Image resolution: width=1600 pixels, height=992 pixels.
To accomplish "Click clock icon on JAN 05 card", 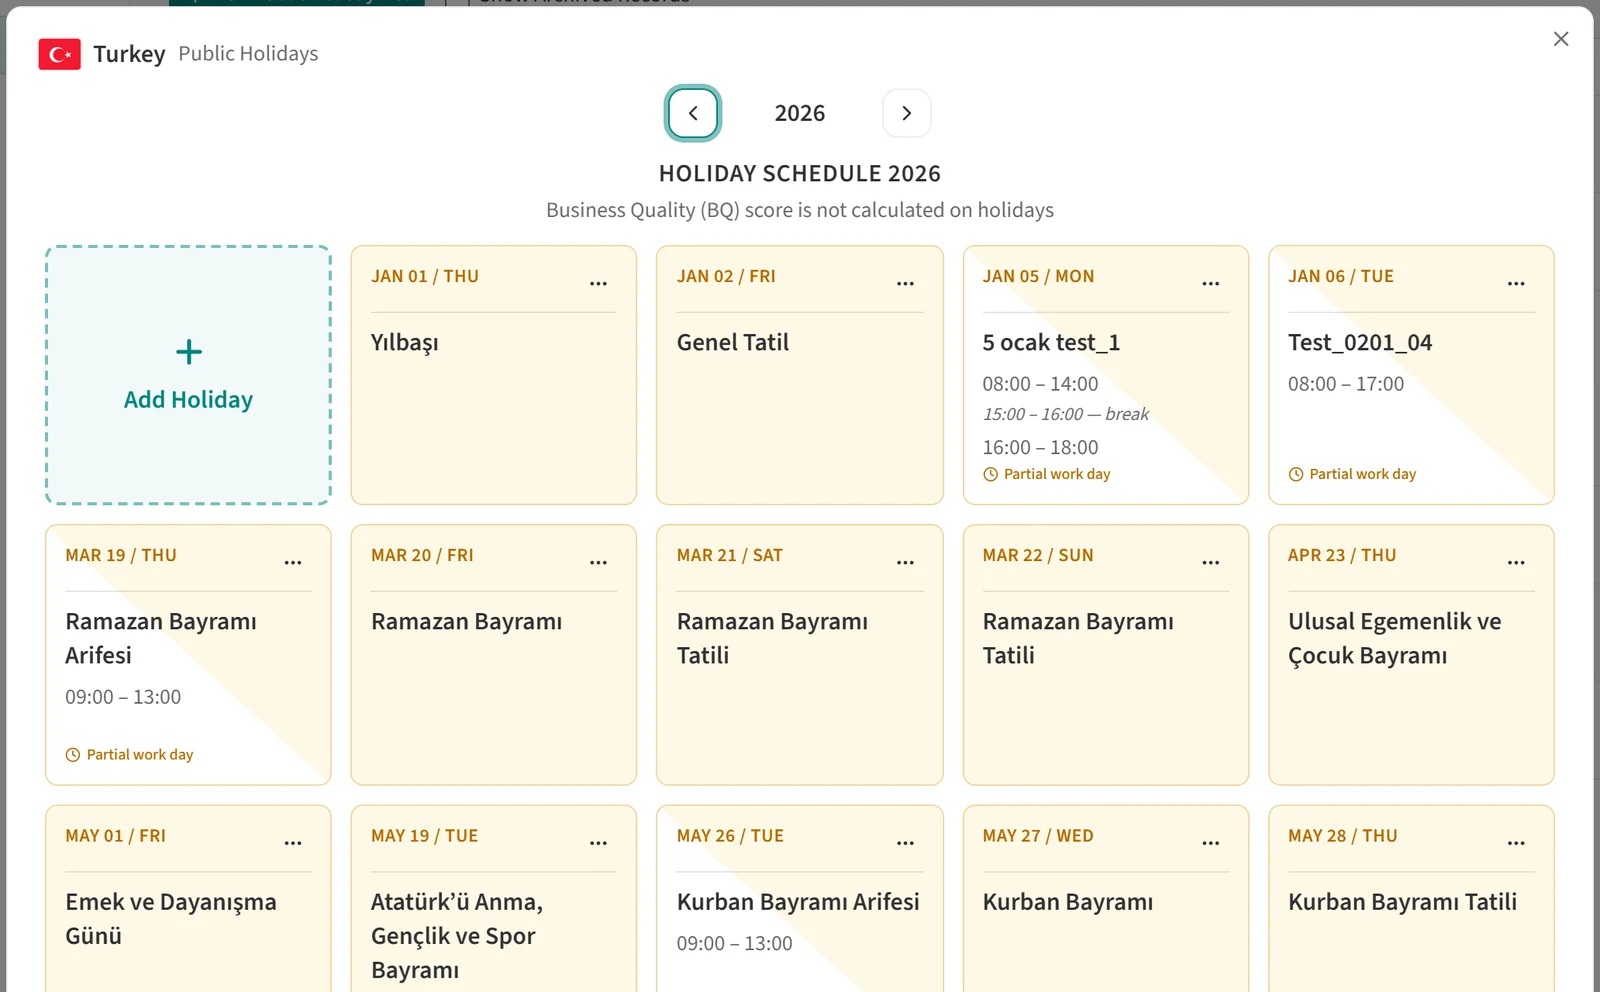I will point(990,475).
